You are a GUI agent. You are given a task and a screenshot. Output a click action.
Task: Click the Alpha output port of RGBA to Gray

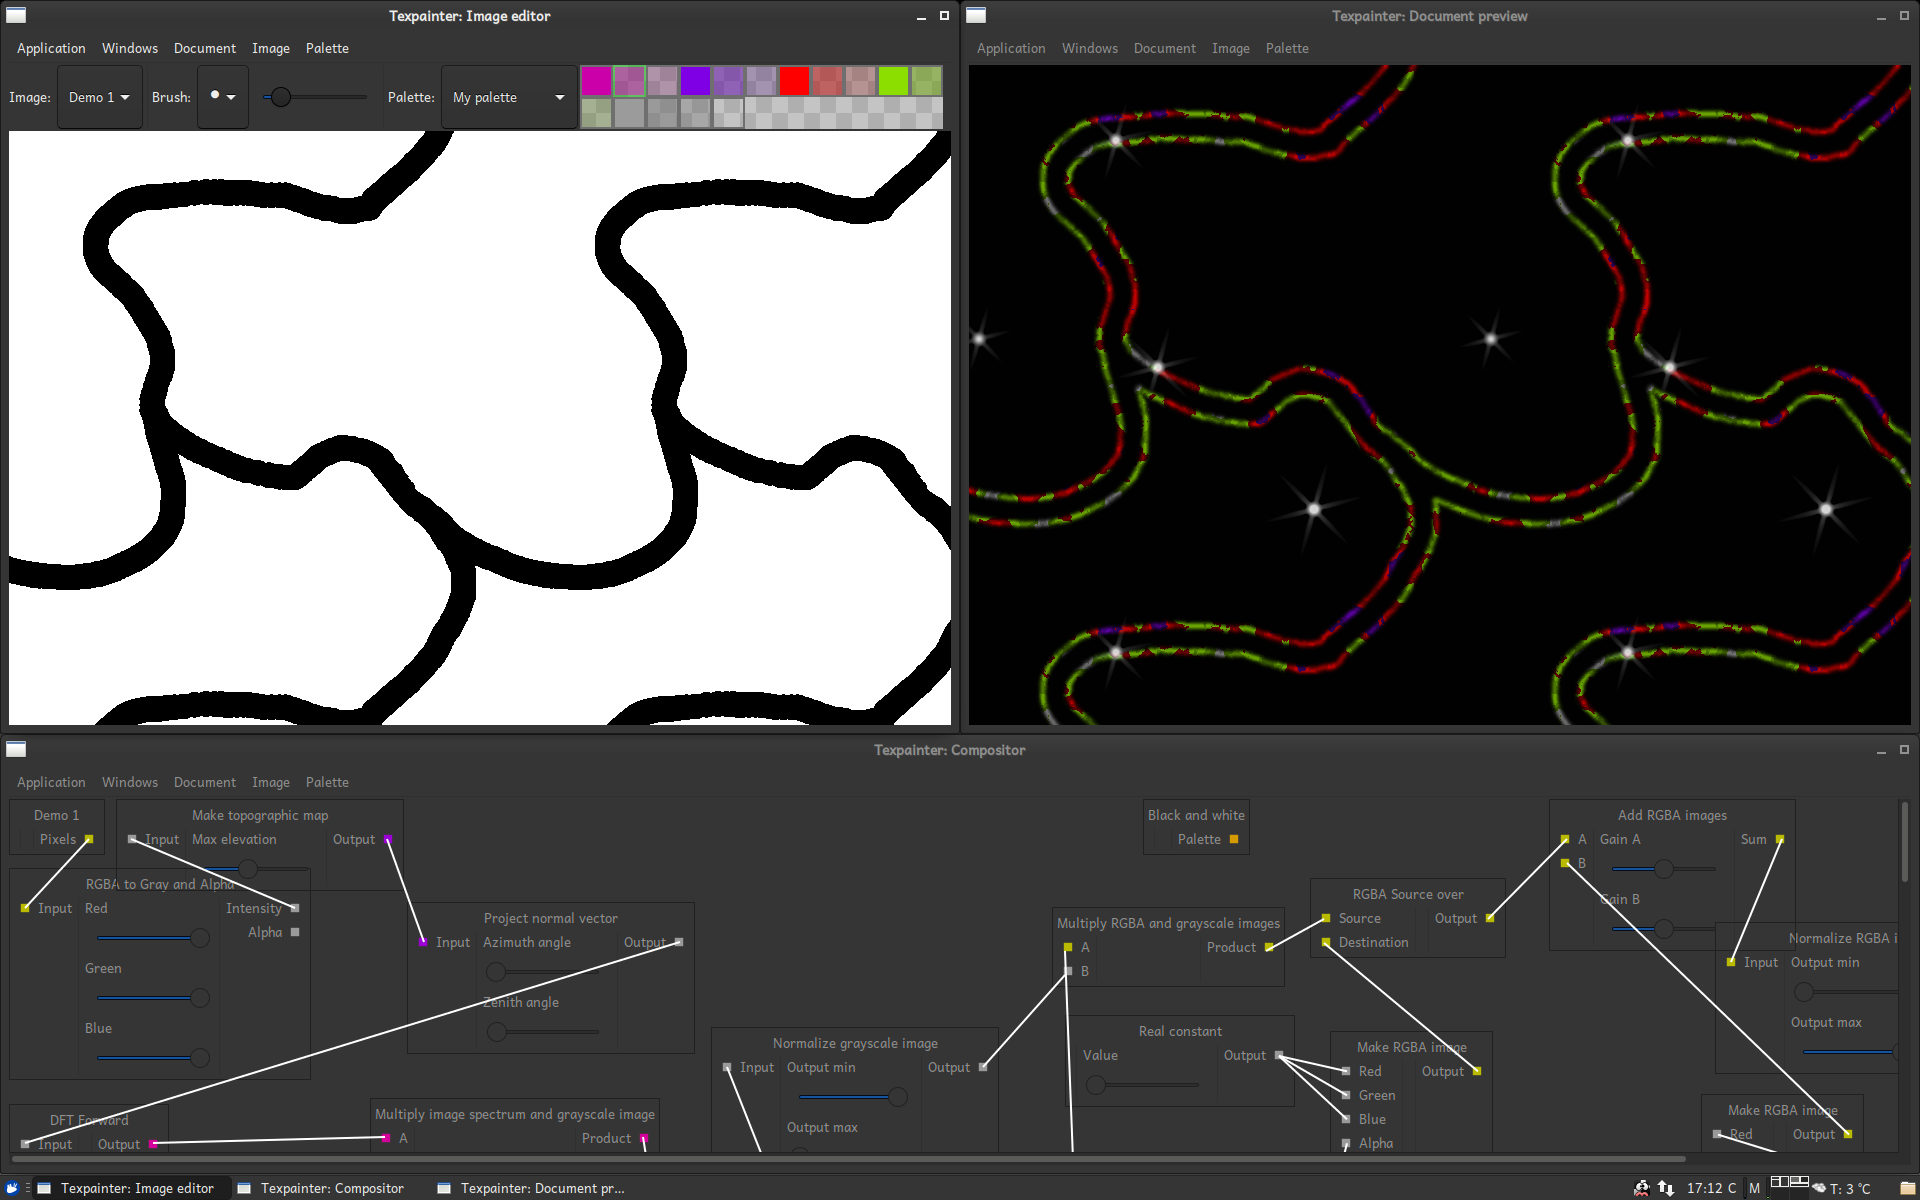tap(295, 932)
